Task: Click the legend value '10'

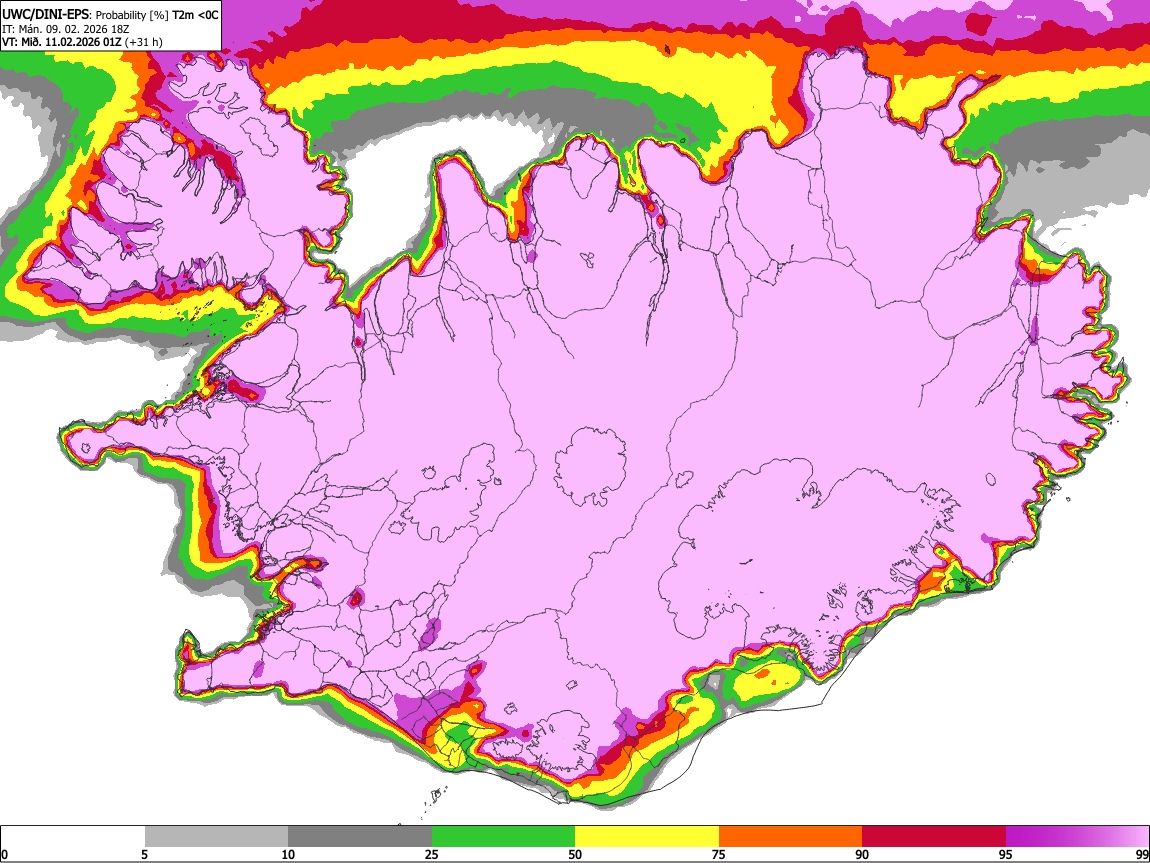Action: click(x=288, y=855)
